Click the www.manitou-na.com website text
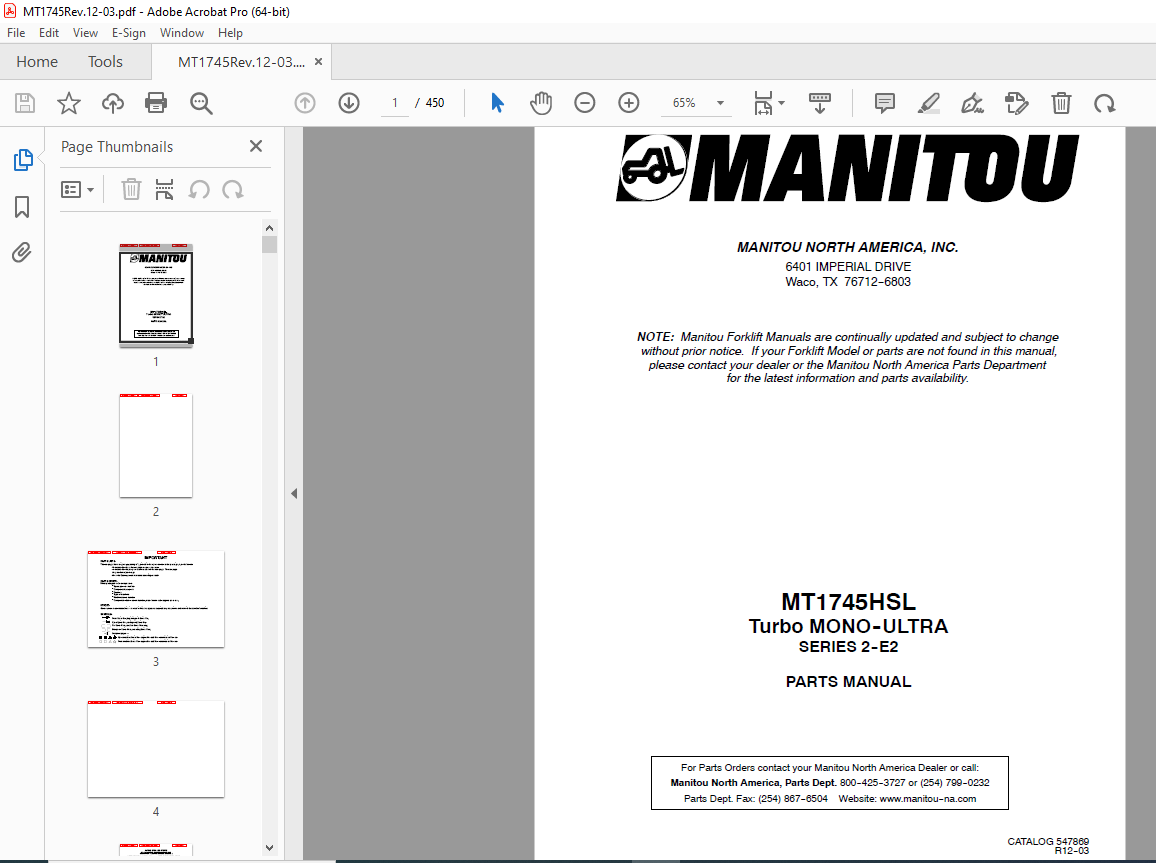 pos(927,798)
